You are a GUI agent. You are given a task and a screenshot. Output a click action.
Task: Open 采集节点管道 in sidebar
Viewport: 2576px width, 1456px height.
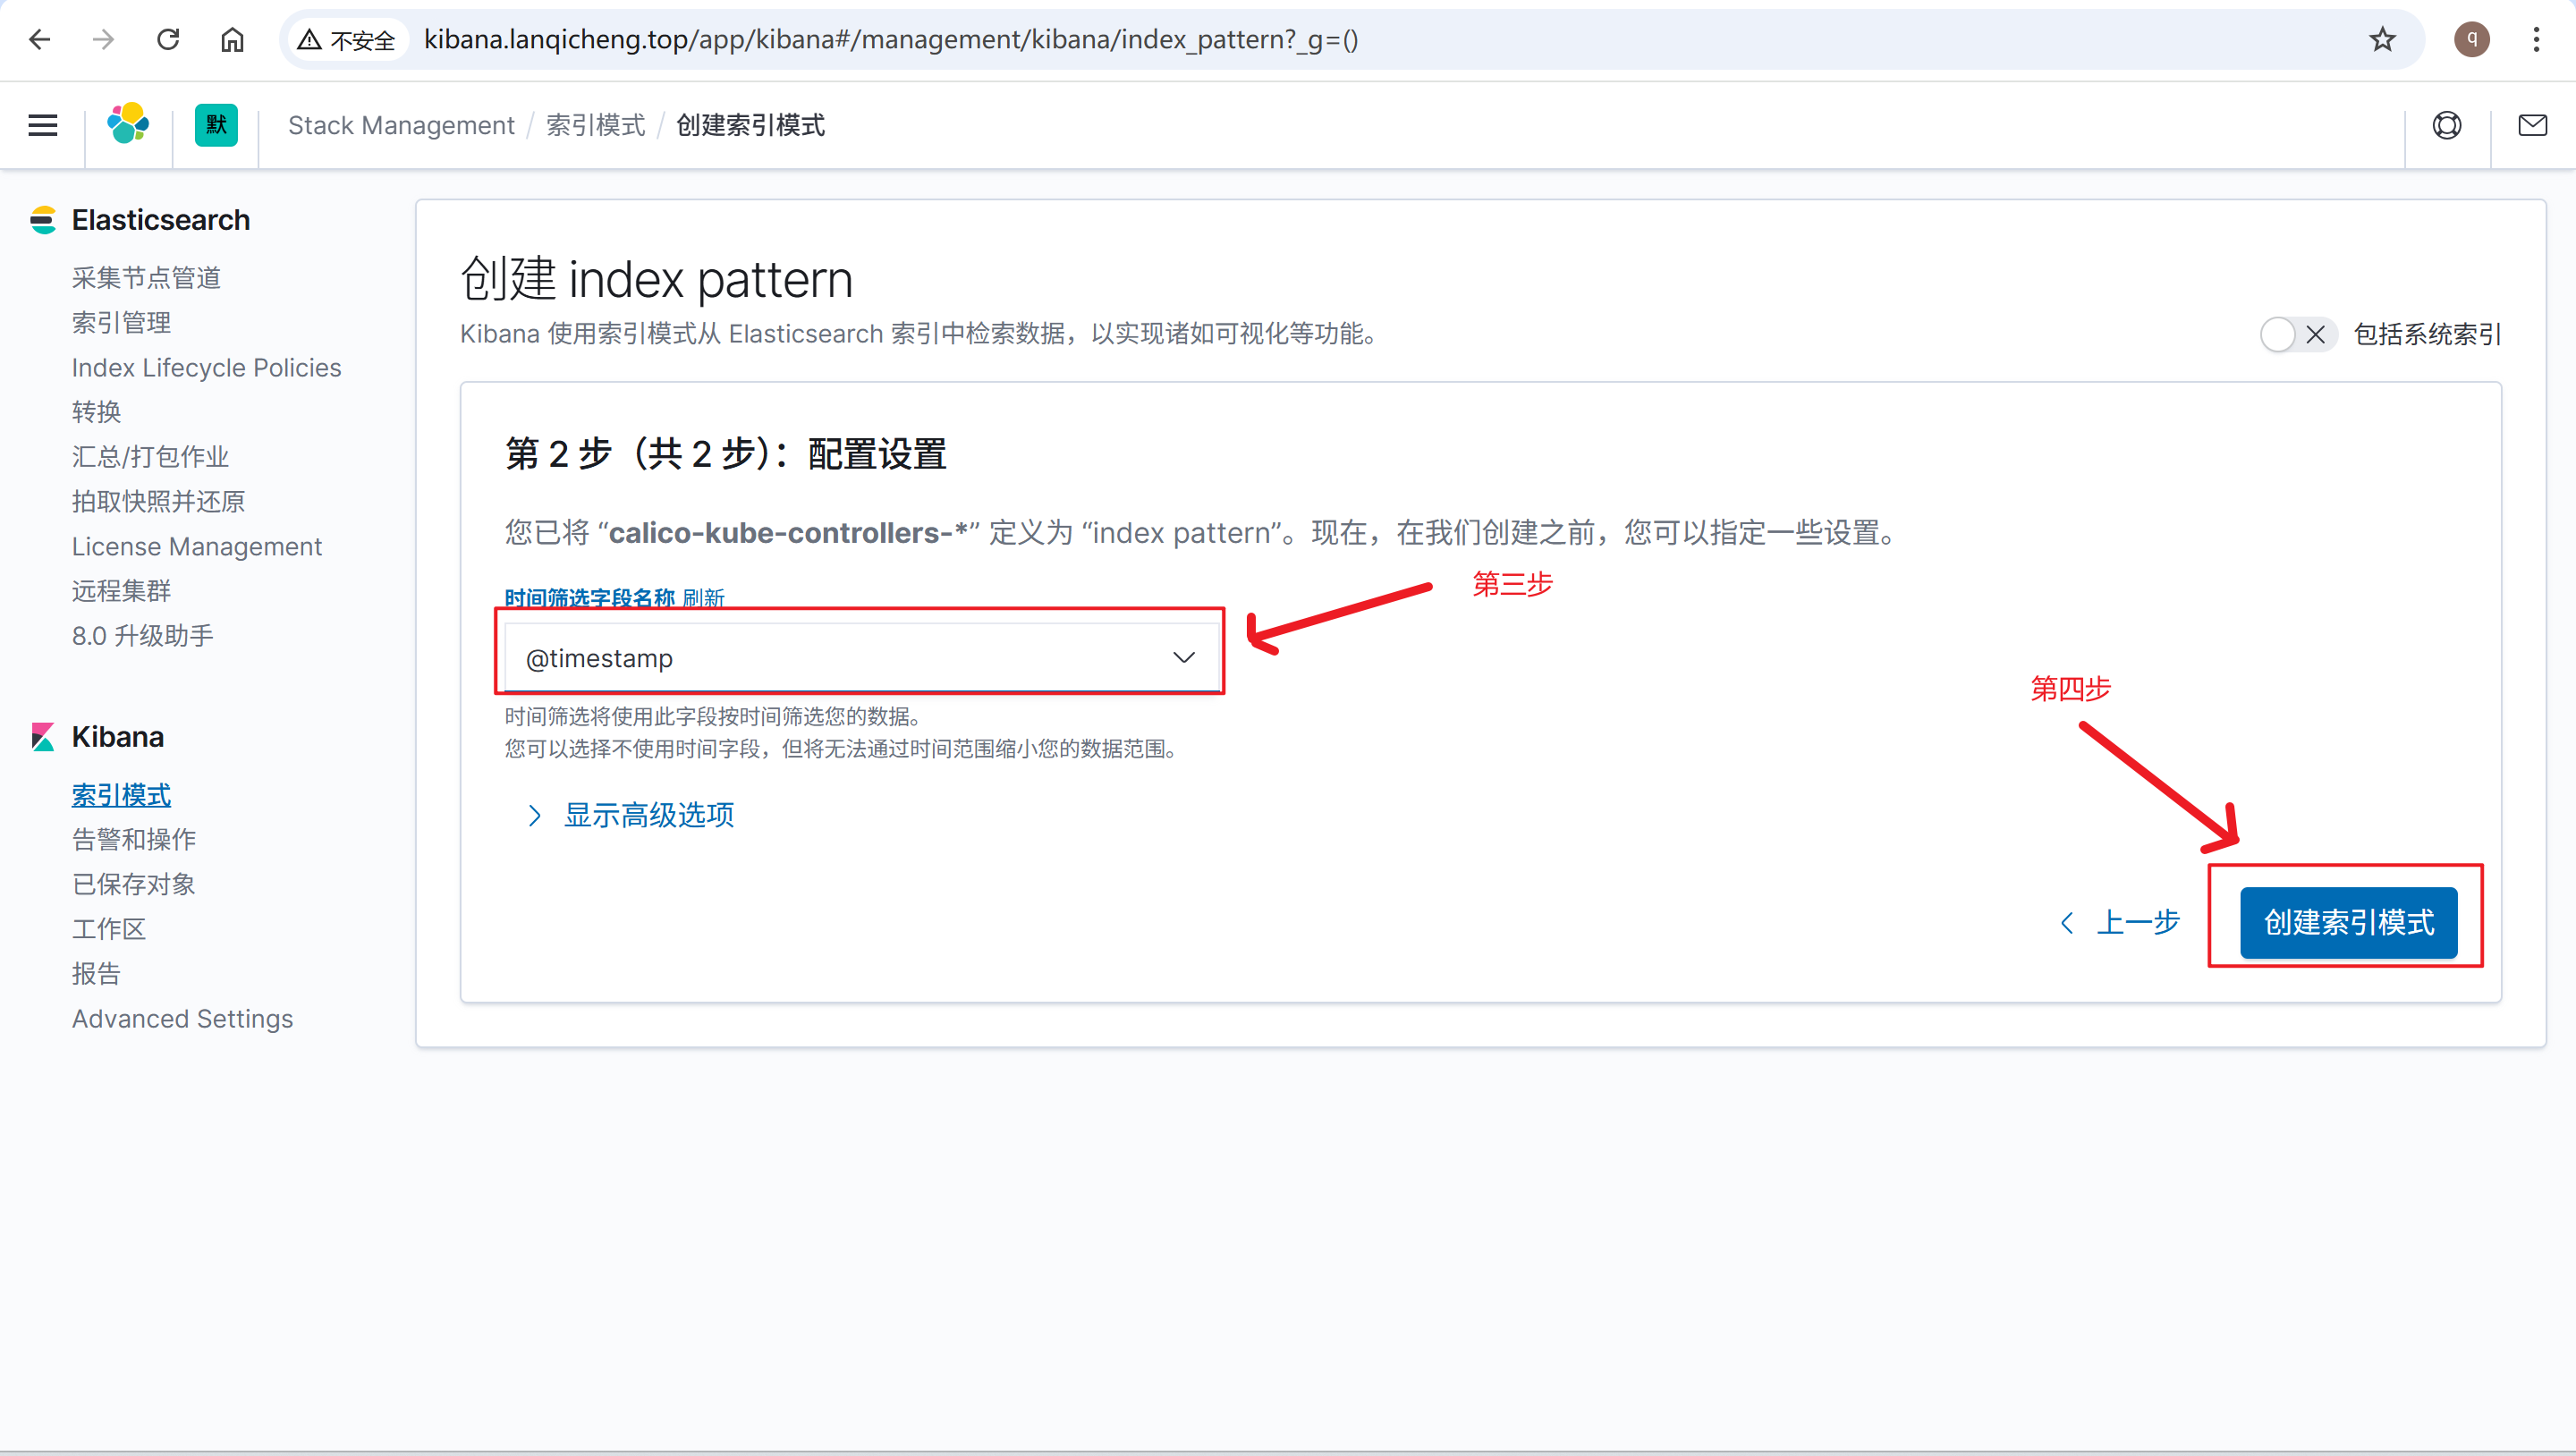[x=146, y=278]
